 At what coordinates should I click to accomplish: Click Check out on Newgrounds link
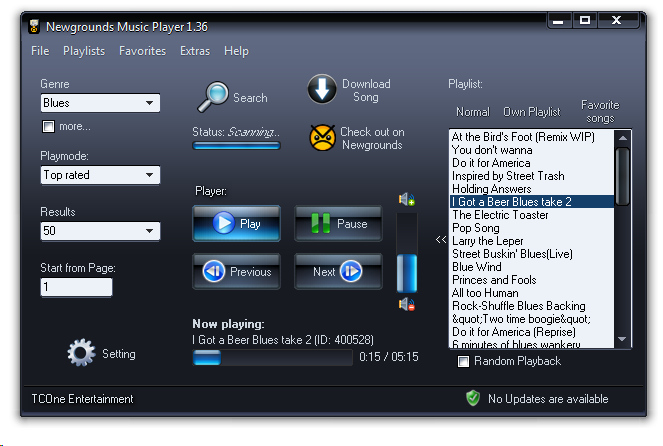tap(372, 138)
